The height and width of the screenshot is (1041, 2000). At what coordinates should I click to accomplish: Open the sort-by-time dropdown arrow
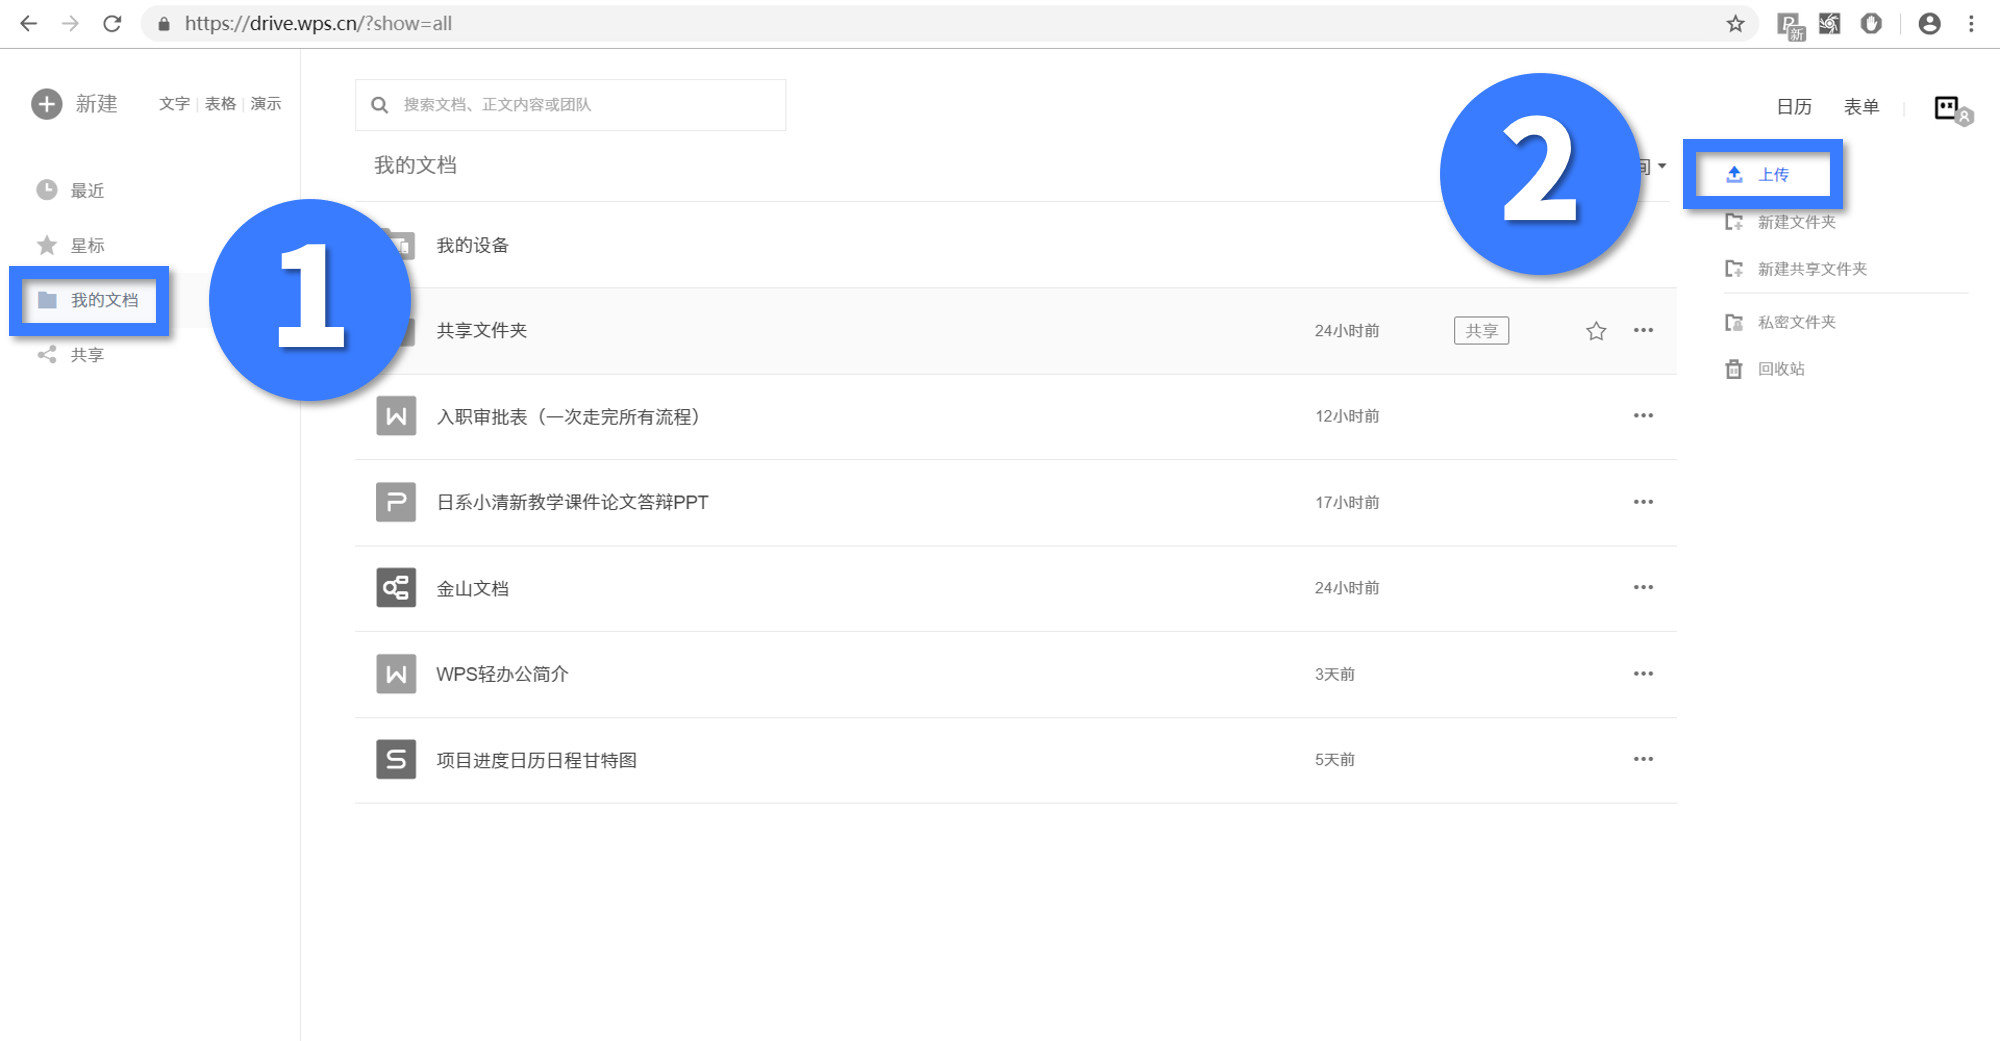tap(1662, 166)
